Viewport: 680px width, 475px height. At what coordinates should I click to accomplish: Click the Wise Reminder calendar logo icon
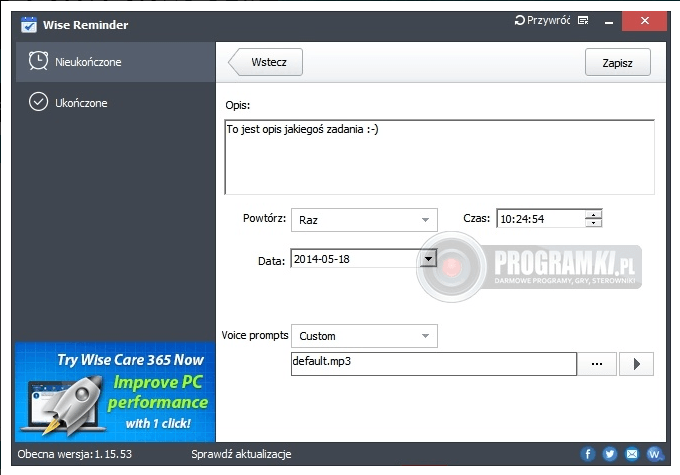29,25
